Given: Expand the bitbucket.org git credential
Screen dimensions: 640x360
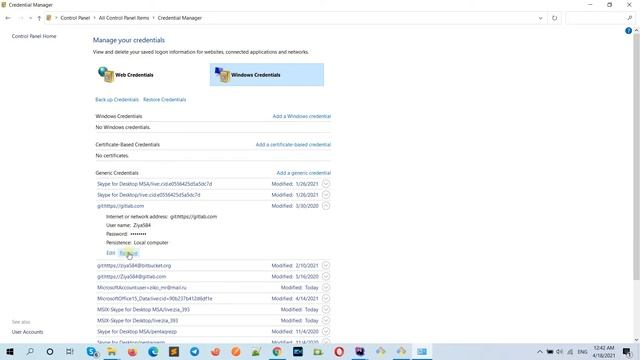Looking at the screenshot, I should tap(326, 265).
